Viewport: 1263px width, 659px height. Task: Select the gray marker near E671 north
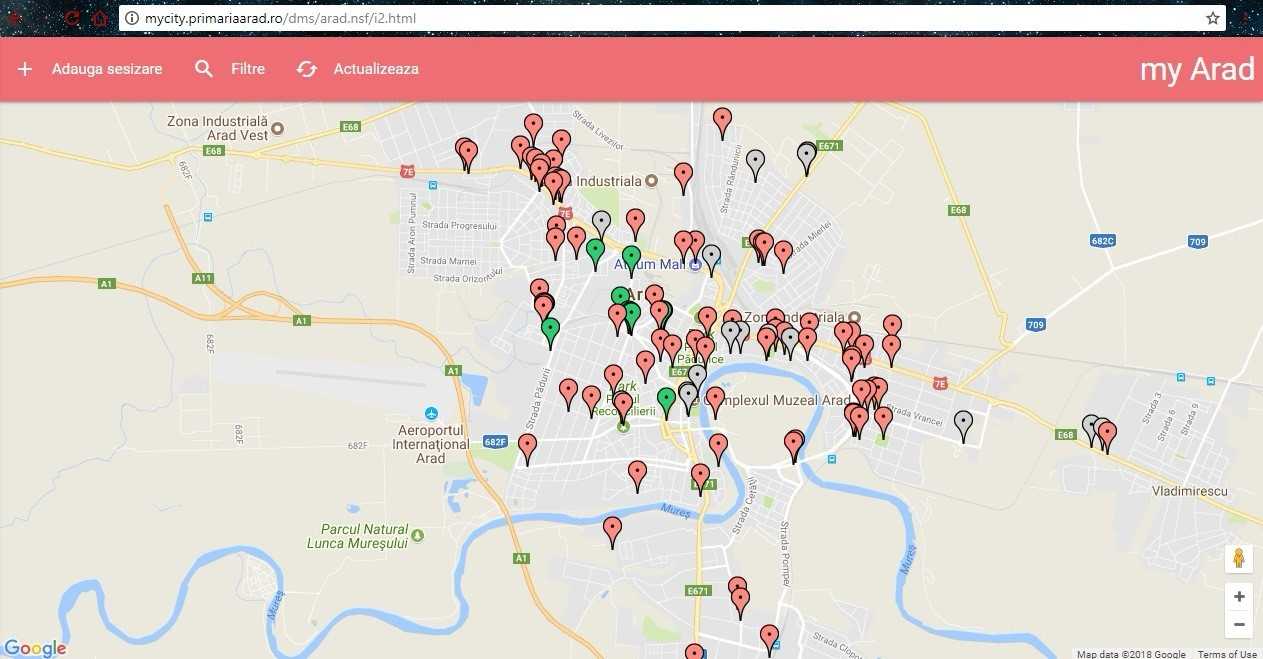point(806,158)
